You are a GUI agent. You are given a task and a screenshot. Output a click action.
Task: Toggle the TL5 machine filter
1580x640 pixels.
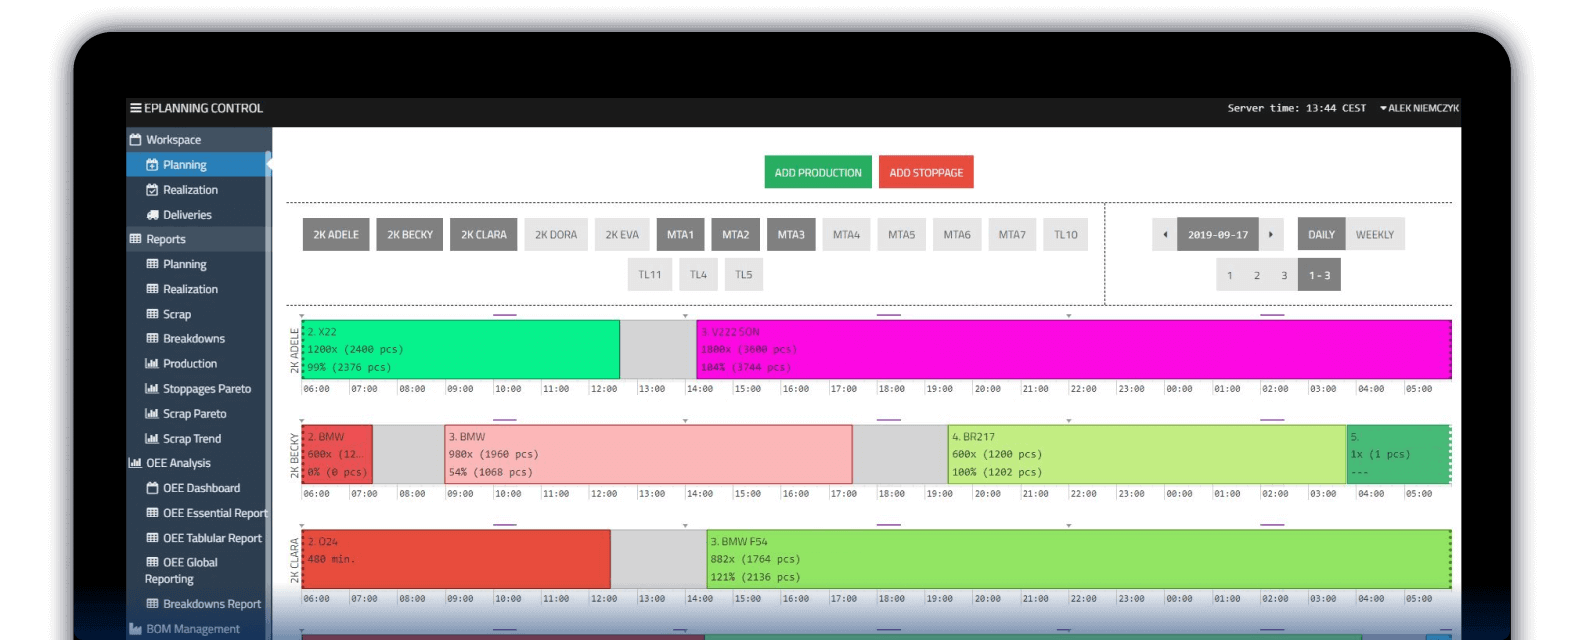[744, 275]
